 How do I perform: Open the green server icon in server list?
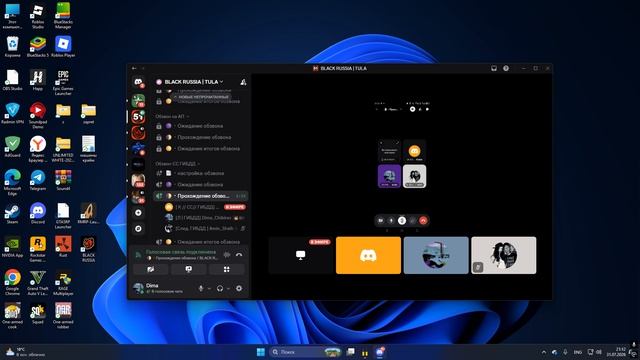click(138, 100)
